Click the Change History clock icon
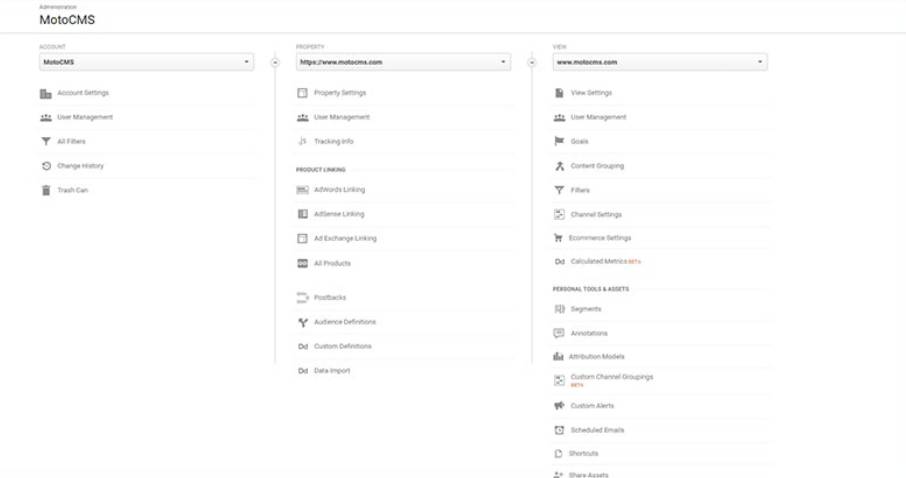The image size is (906, 478). pyautogui.click(x=46, y=166)
